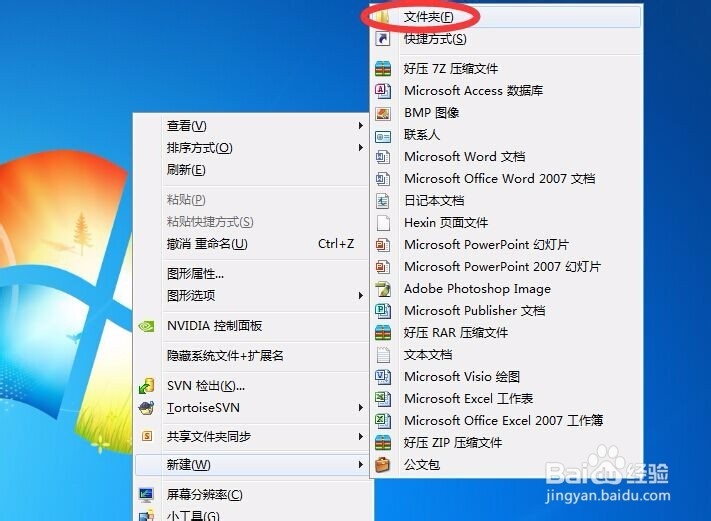711x521 pixels.
Task: Click the Office Word 2007 文档 icon
Action: (x=383, y=179)
